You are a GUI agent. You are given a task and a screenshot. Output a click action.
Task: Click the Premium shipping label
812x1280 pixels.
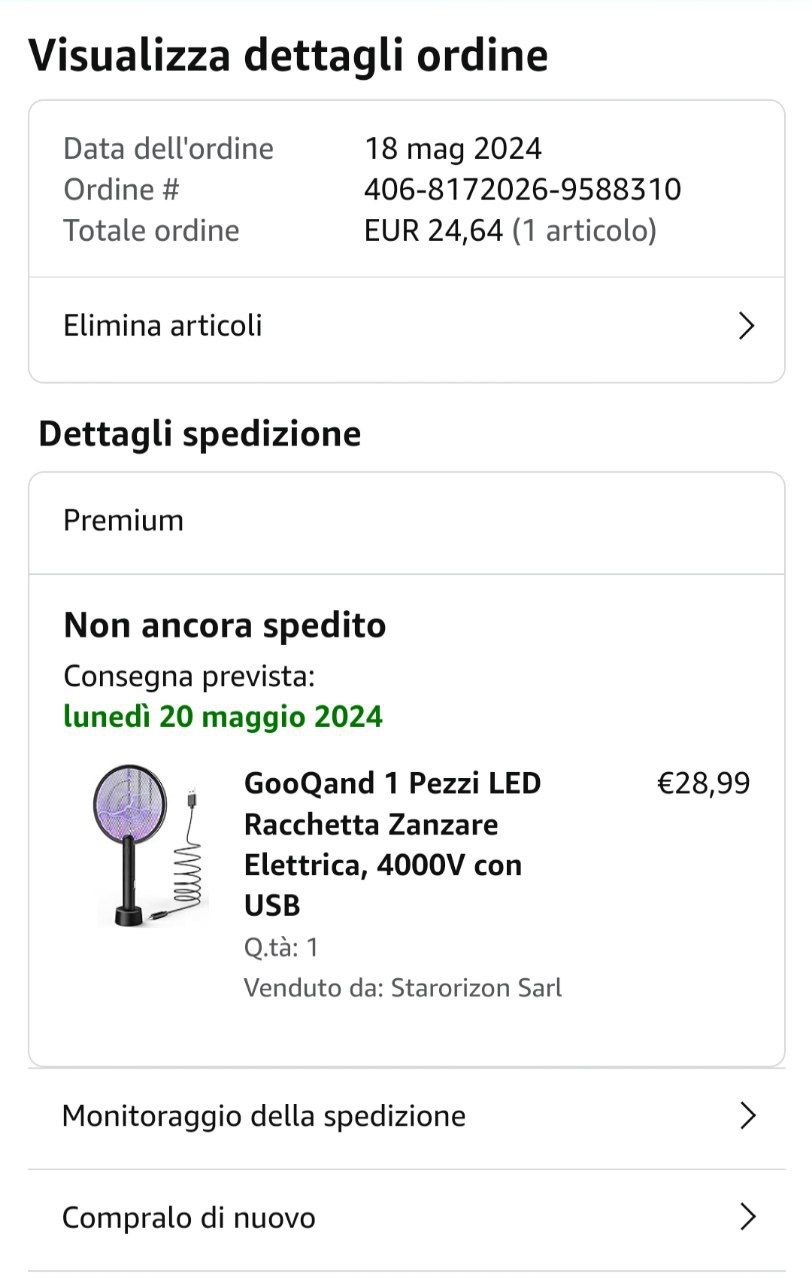coord(123,521)
